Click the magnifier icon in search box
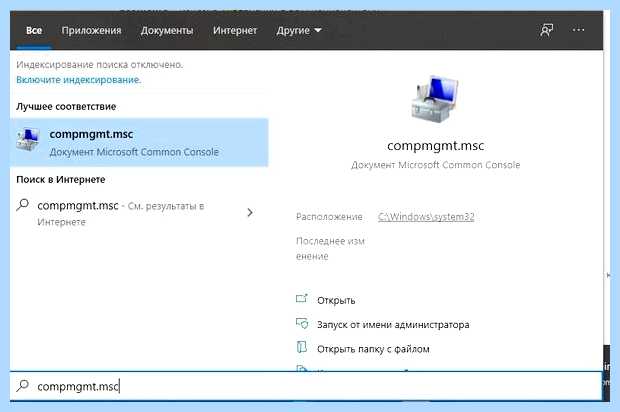Viewport: 620px width, 412px height. pyautogui.click(x=23, y=385)
